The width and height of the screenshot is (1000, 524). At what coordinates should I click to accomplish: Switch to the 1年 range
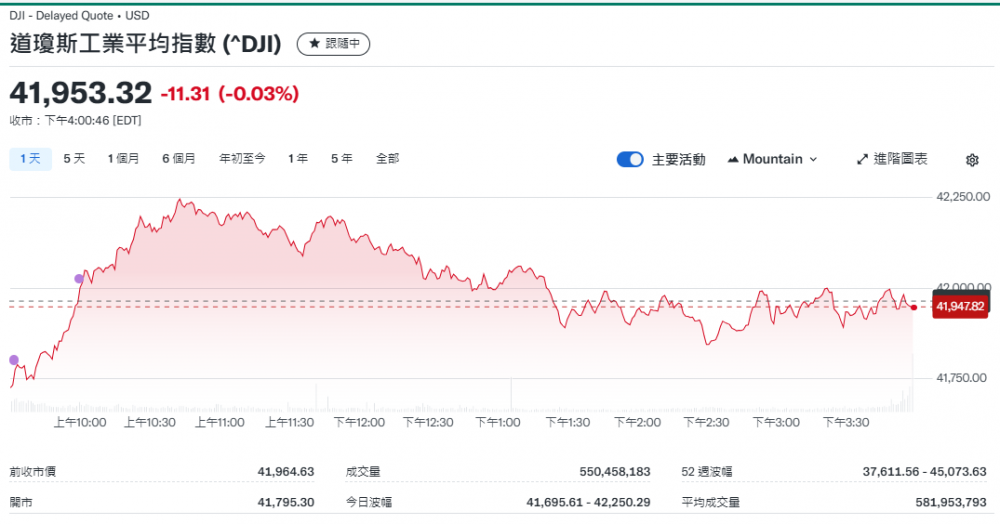pyautogui.click(x=297, y=158)
